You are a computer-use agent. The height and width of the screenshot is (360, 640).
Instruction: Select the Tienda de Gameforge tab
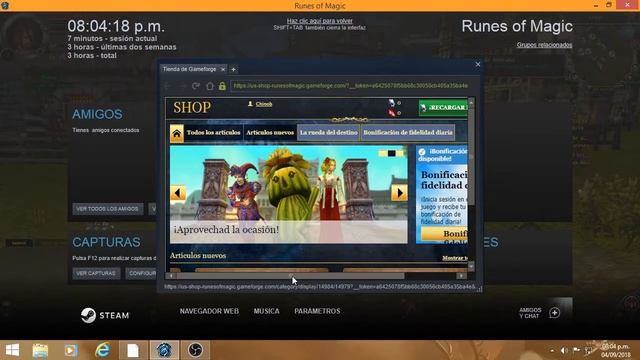pyautogui.click(x=190, y=69)
